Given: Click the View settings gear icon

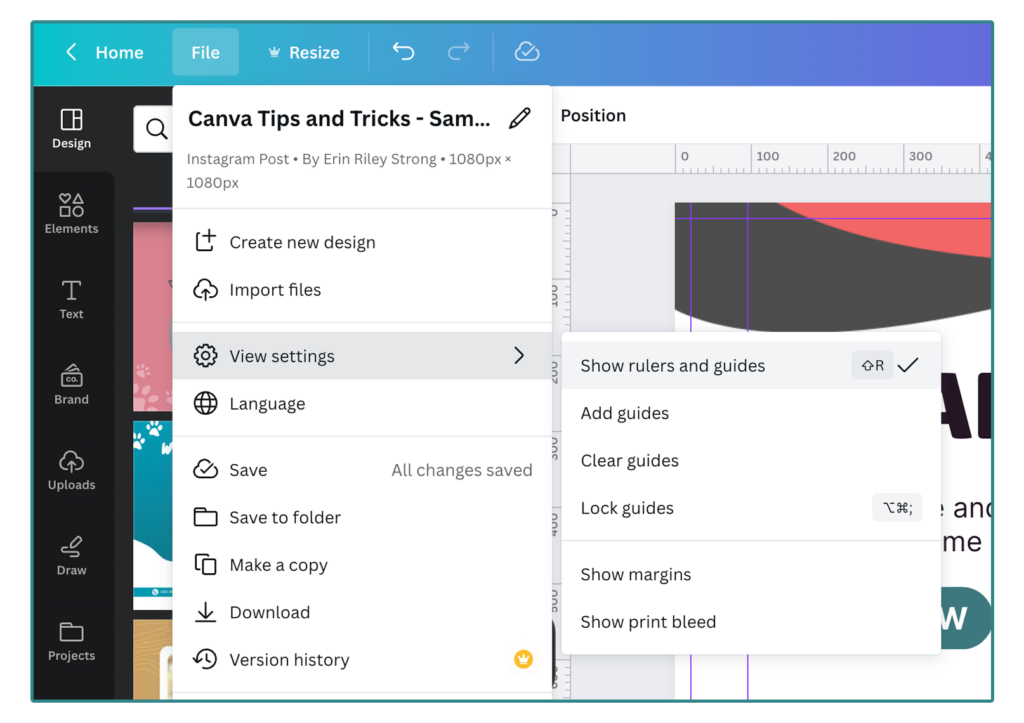Looking at the screenshot, I should [x=205, y=356].
